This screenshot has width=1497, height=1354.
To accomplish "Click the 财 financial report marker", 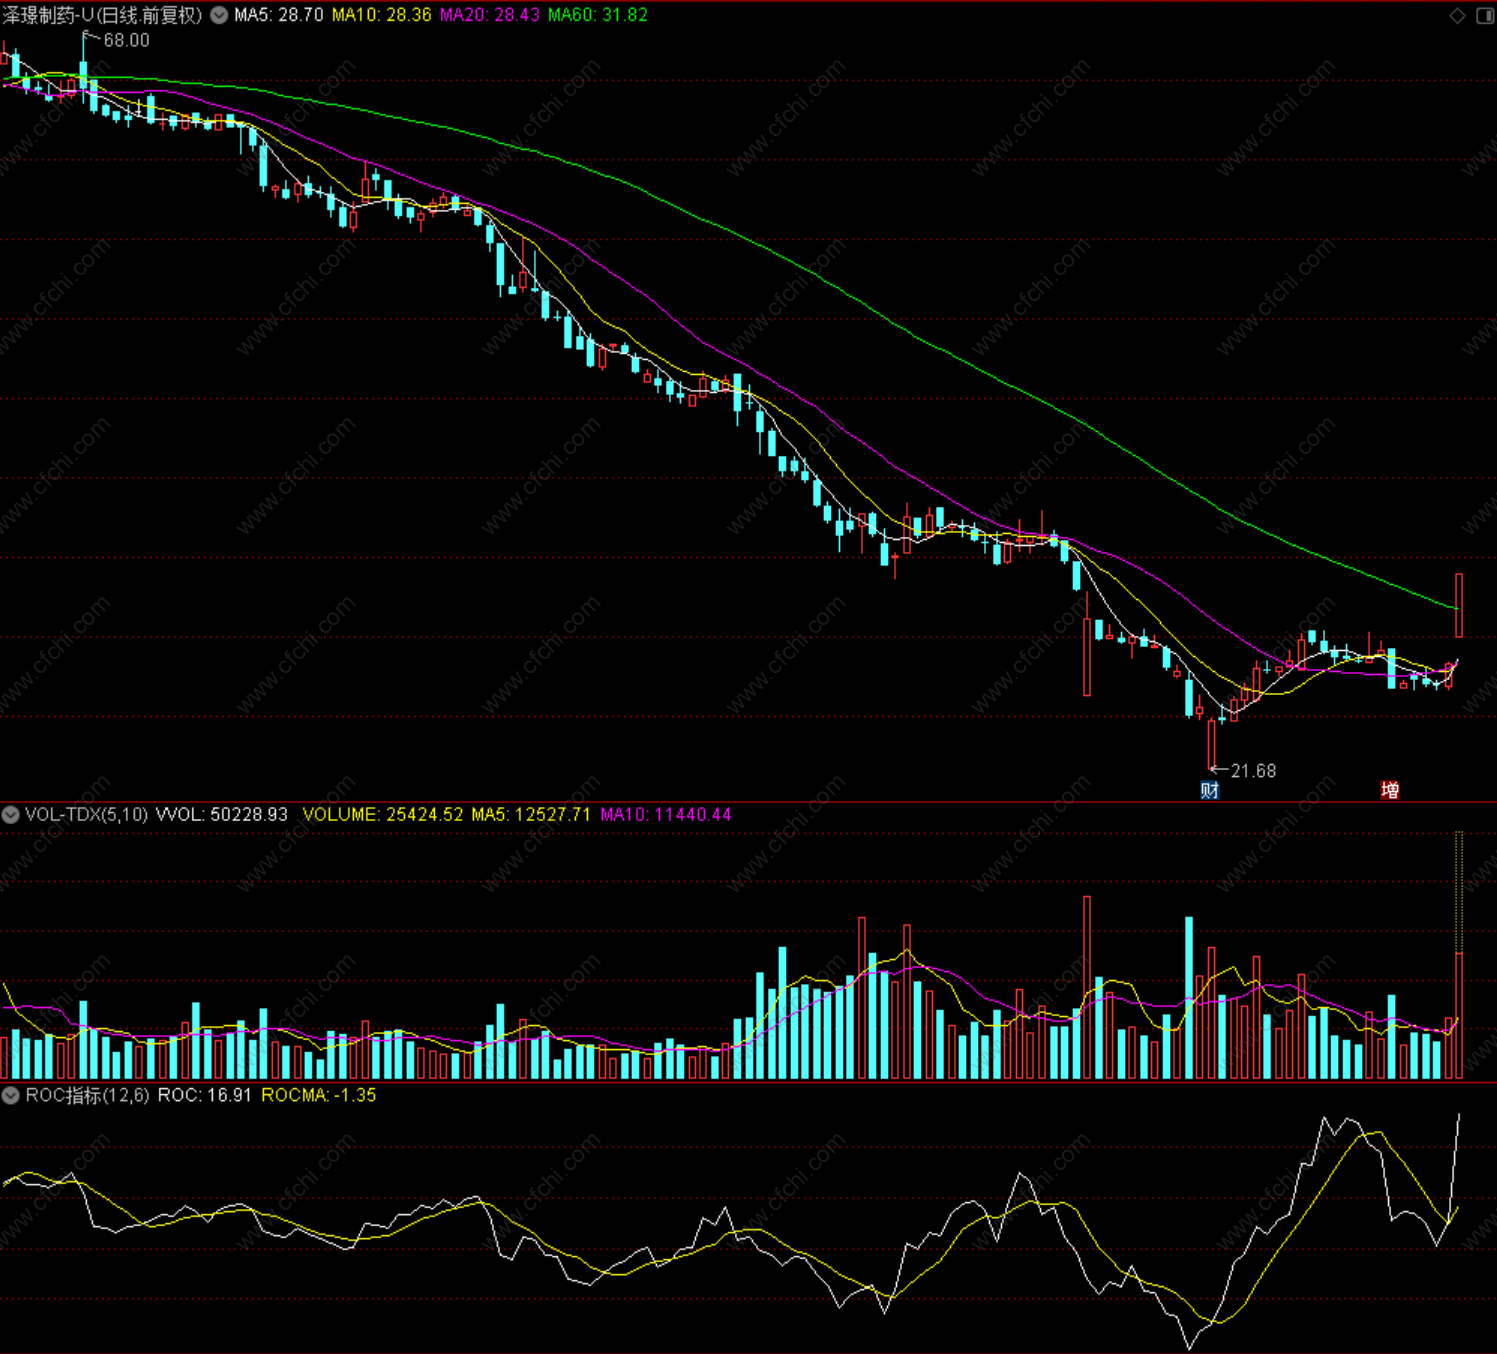I will coord(1209,790).
